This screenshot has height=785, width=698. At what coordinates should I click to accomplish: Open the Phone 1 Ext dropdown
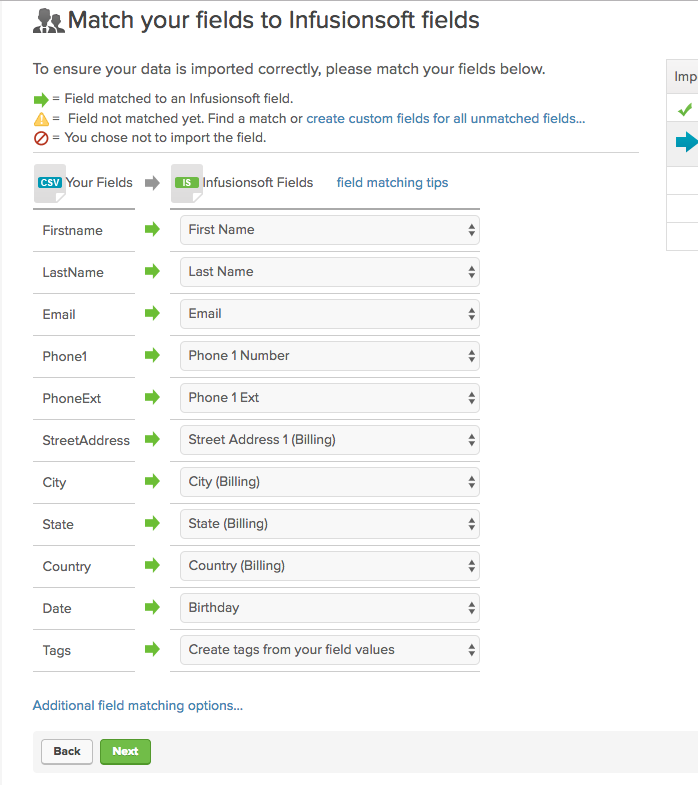click(329, 398)
